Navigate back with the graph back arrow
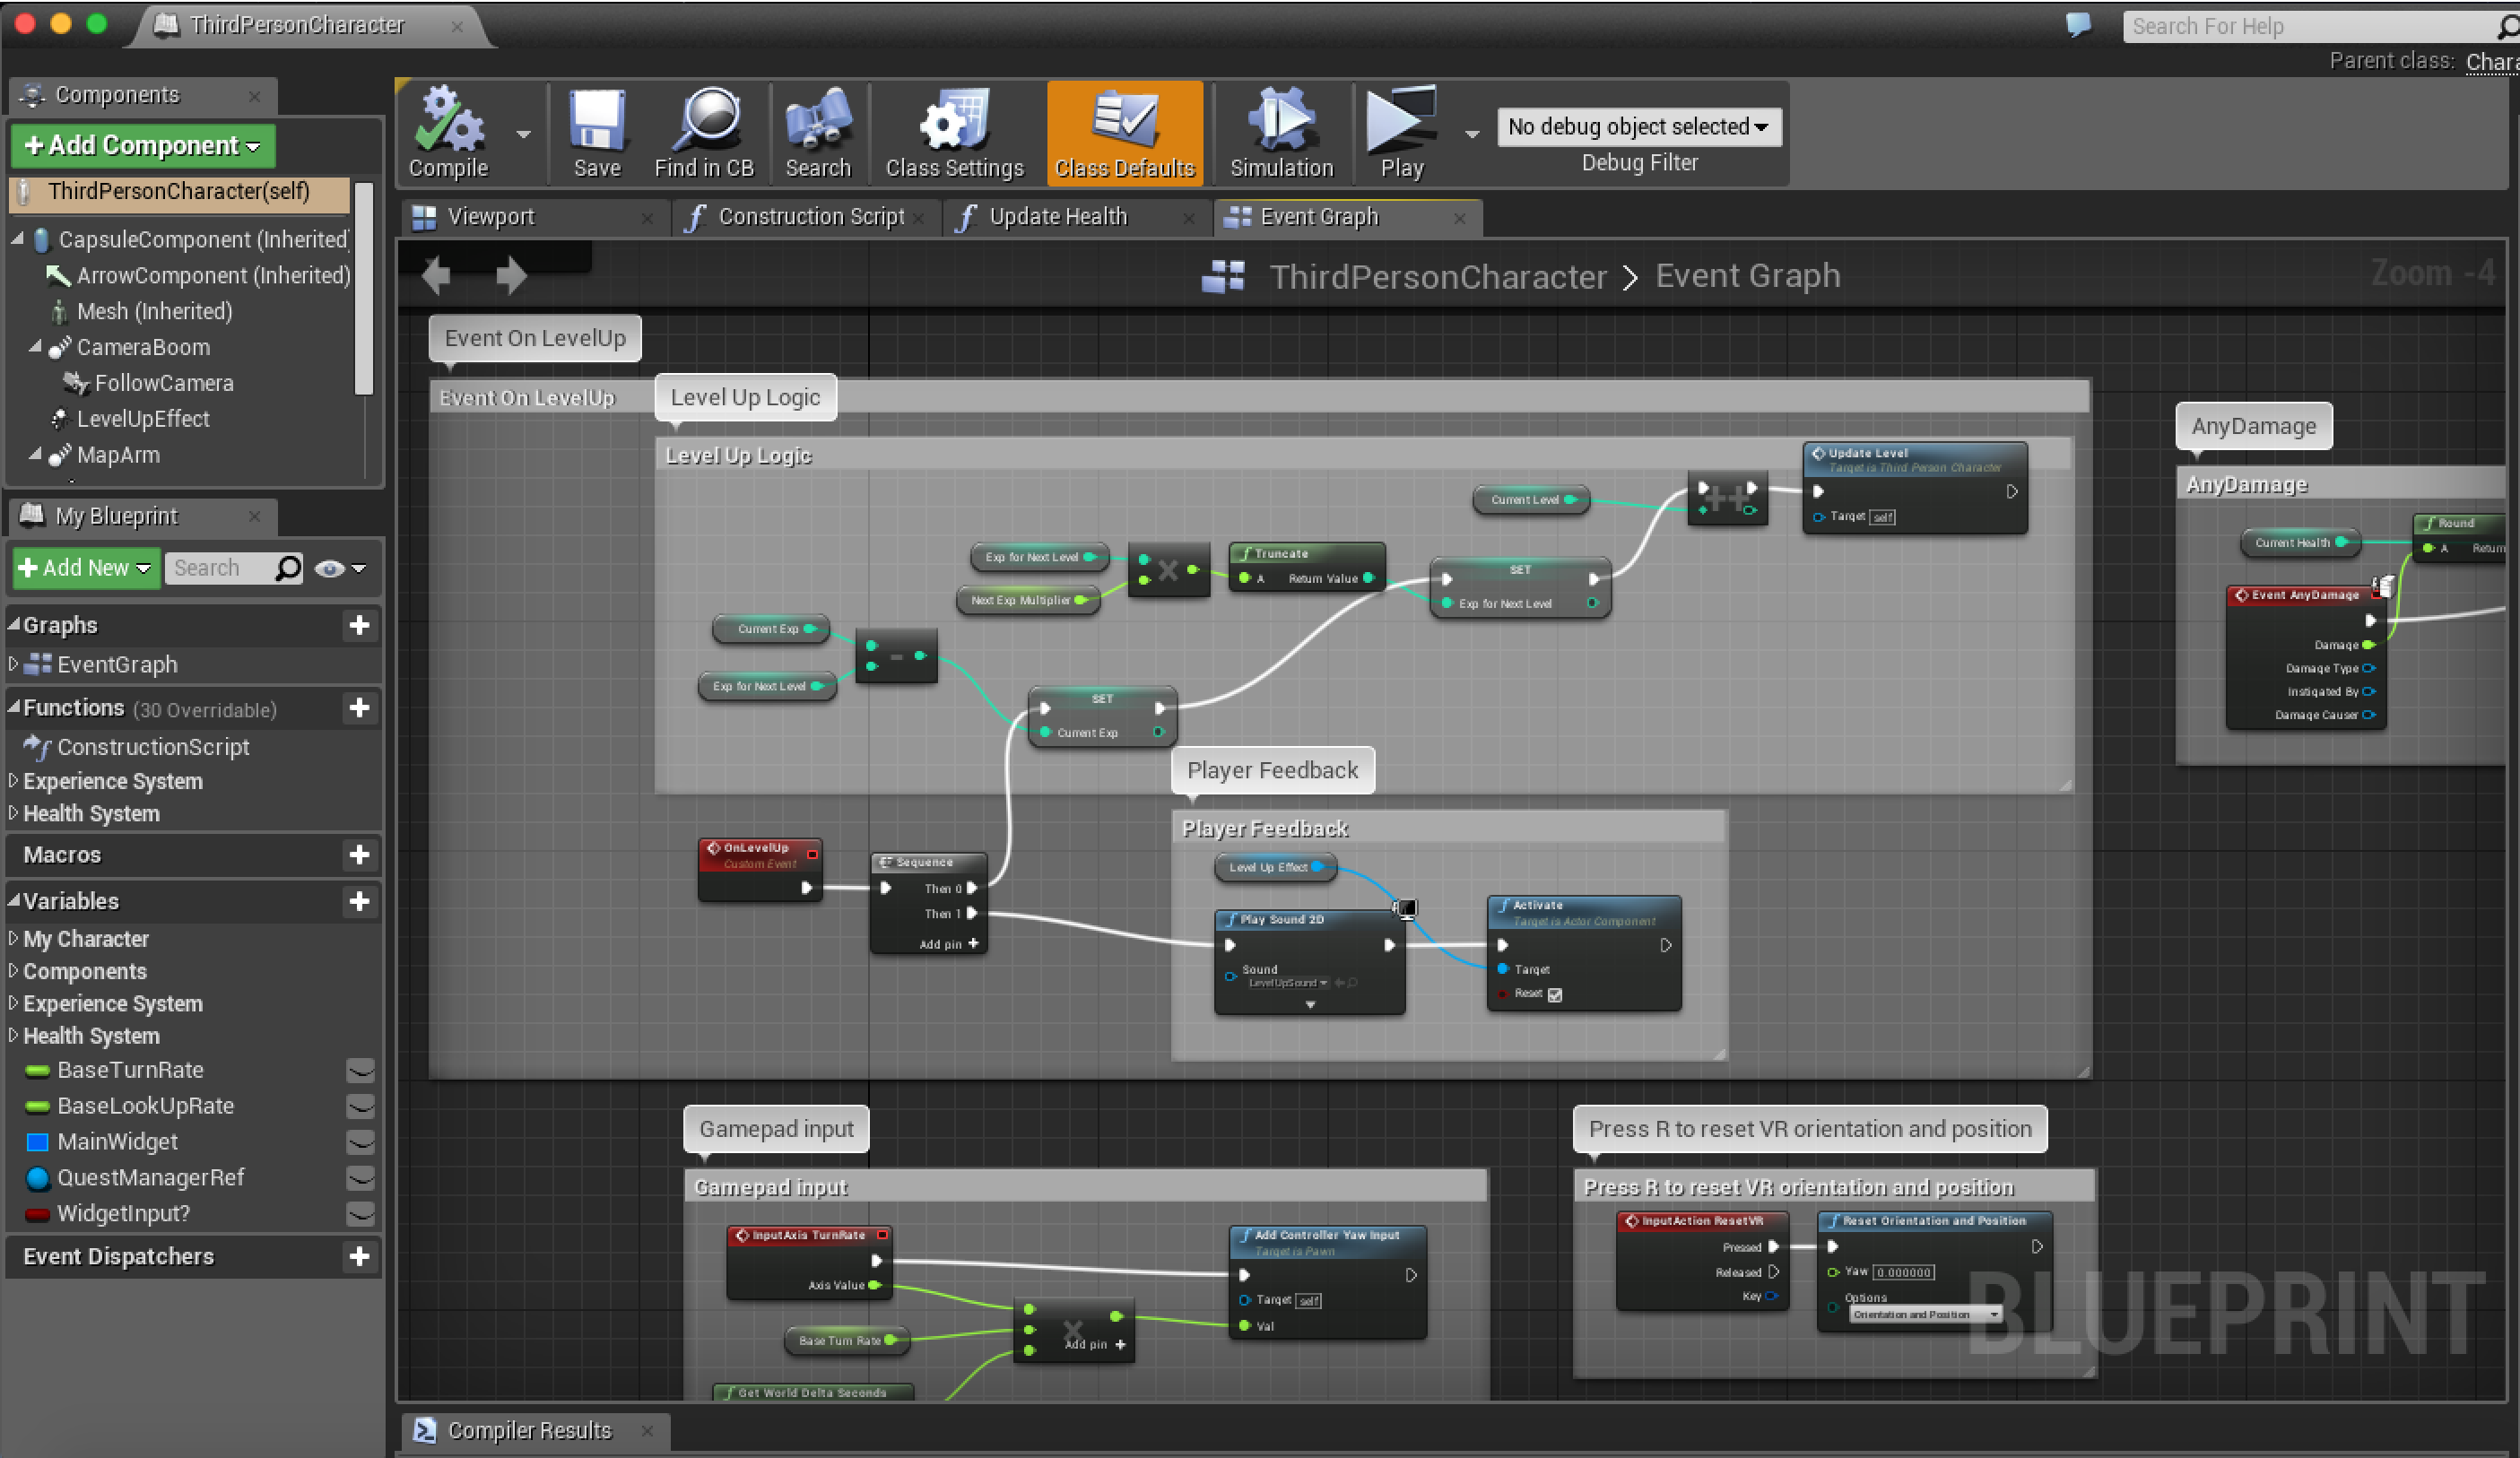Screen dimensions: 2520x1458 click(436, 275)
